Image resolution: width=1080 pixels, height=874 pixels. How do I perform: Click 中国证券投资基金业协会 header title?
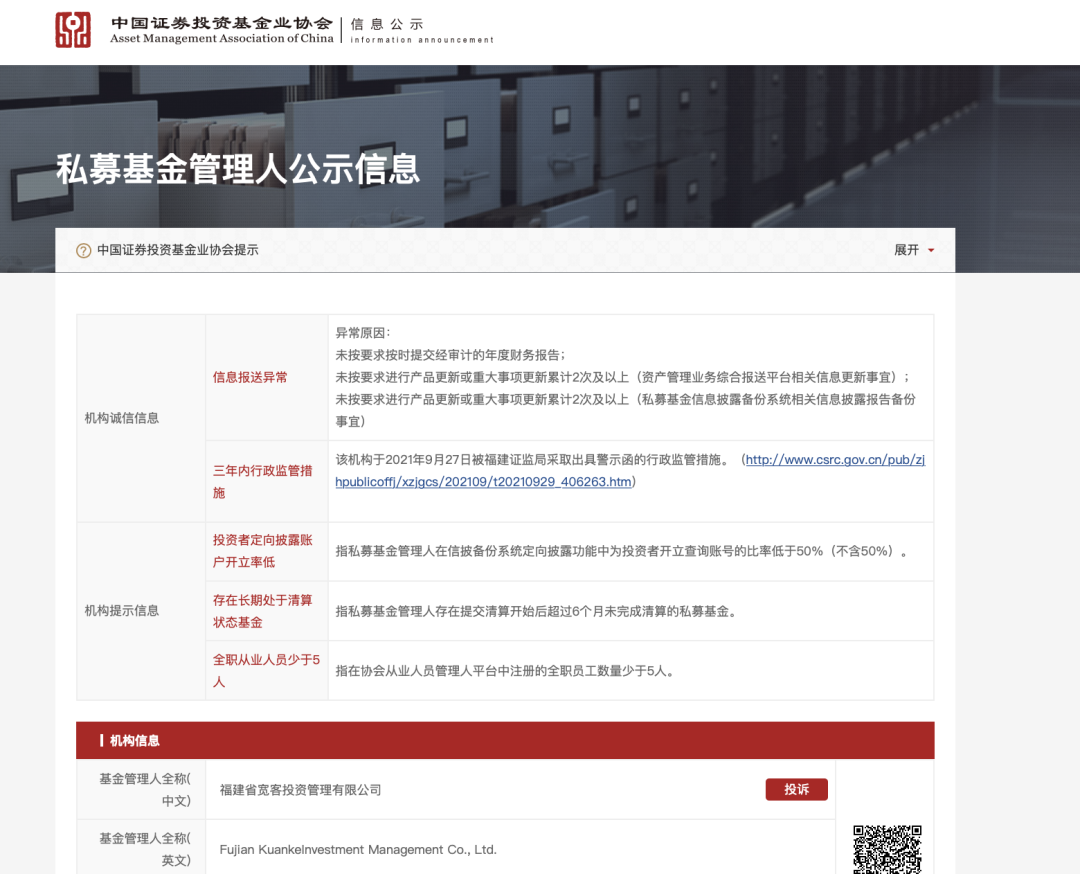(222, 23)
